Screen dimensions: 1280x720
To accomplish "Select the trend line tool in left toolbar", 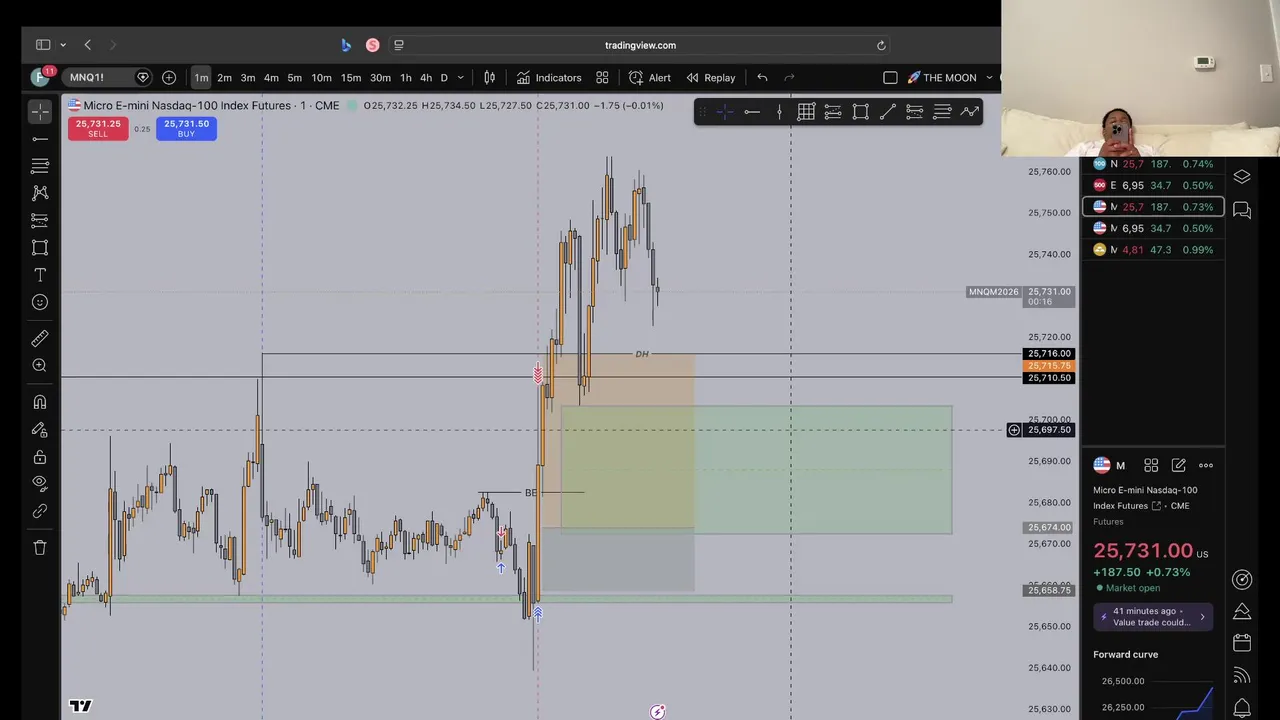I will [x=40, y=139].
